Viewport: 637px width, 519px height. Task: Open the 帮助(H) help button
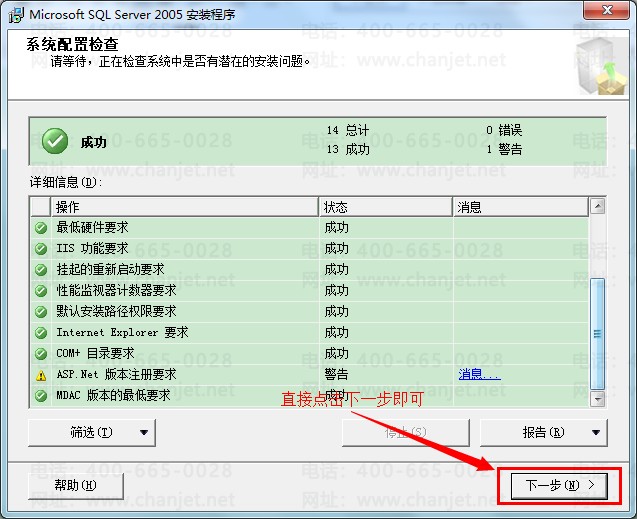click(76, 485)
